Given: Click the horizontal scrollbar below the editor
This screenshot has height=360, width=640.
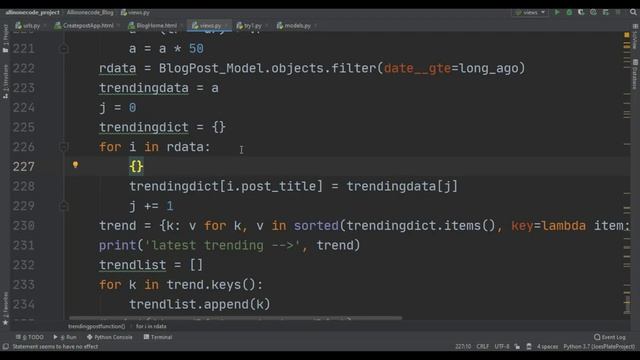Looking at the screenshot, I should (235, 318).
